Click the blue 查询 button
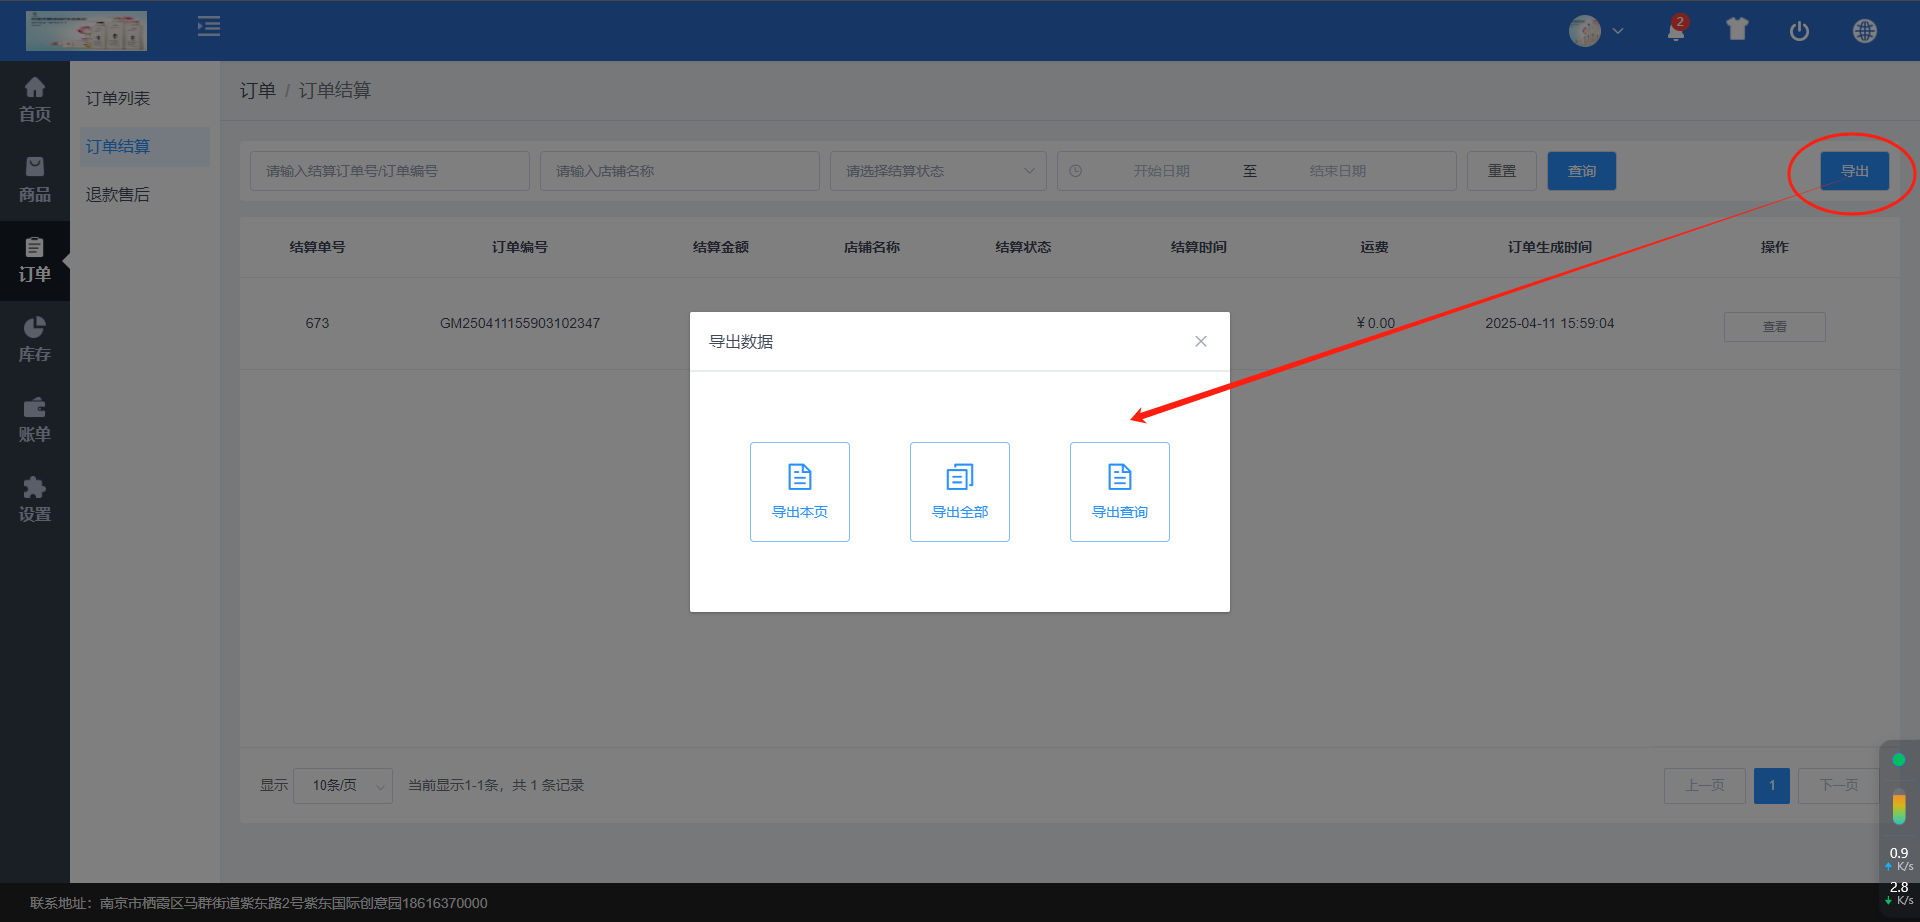Screen dimensions: 1920x922 (1581, 171)
